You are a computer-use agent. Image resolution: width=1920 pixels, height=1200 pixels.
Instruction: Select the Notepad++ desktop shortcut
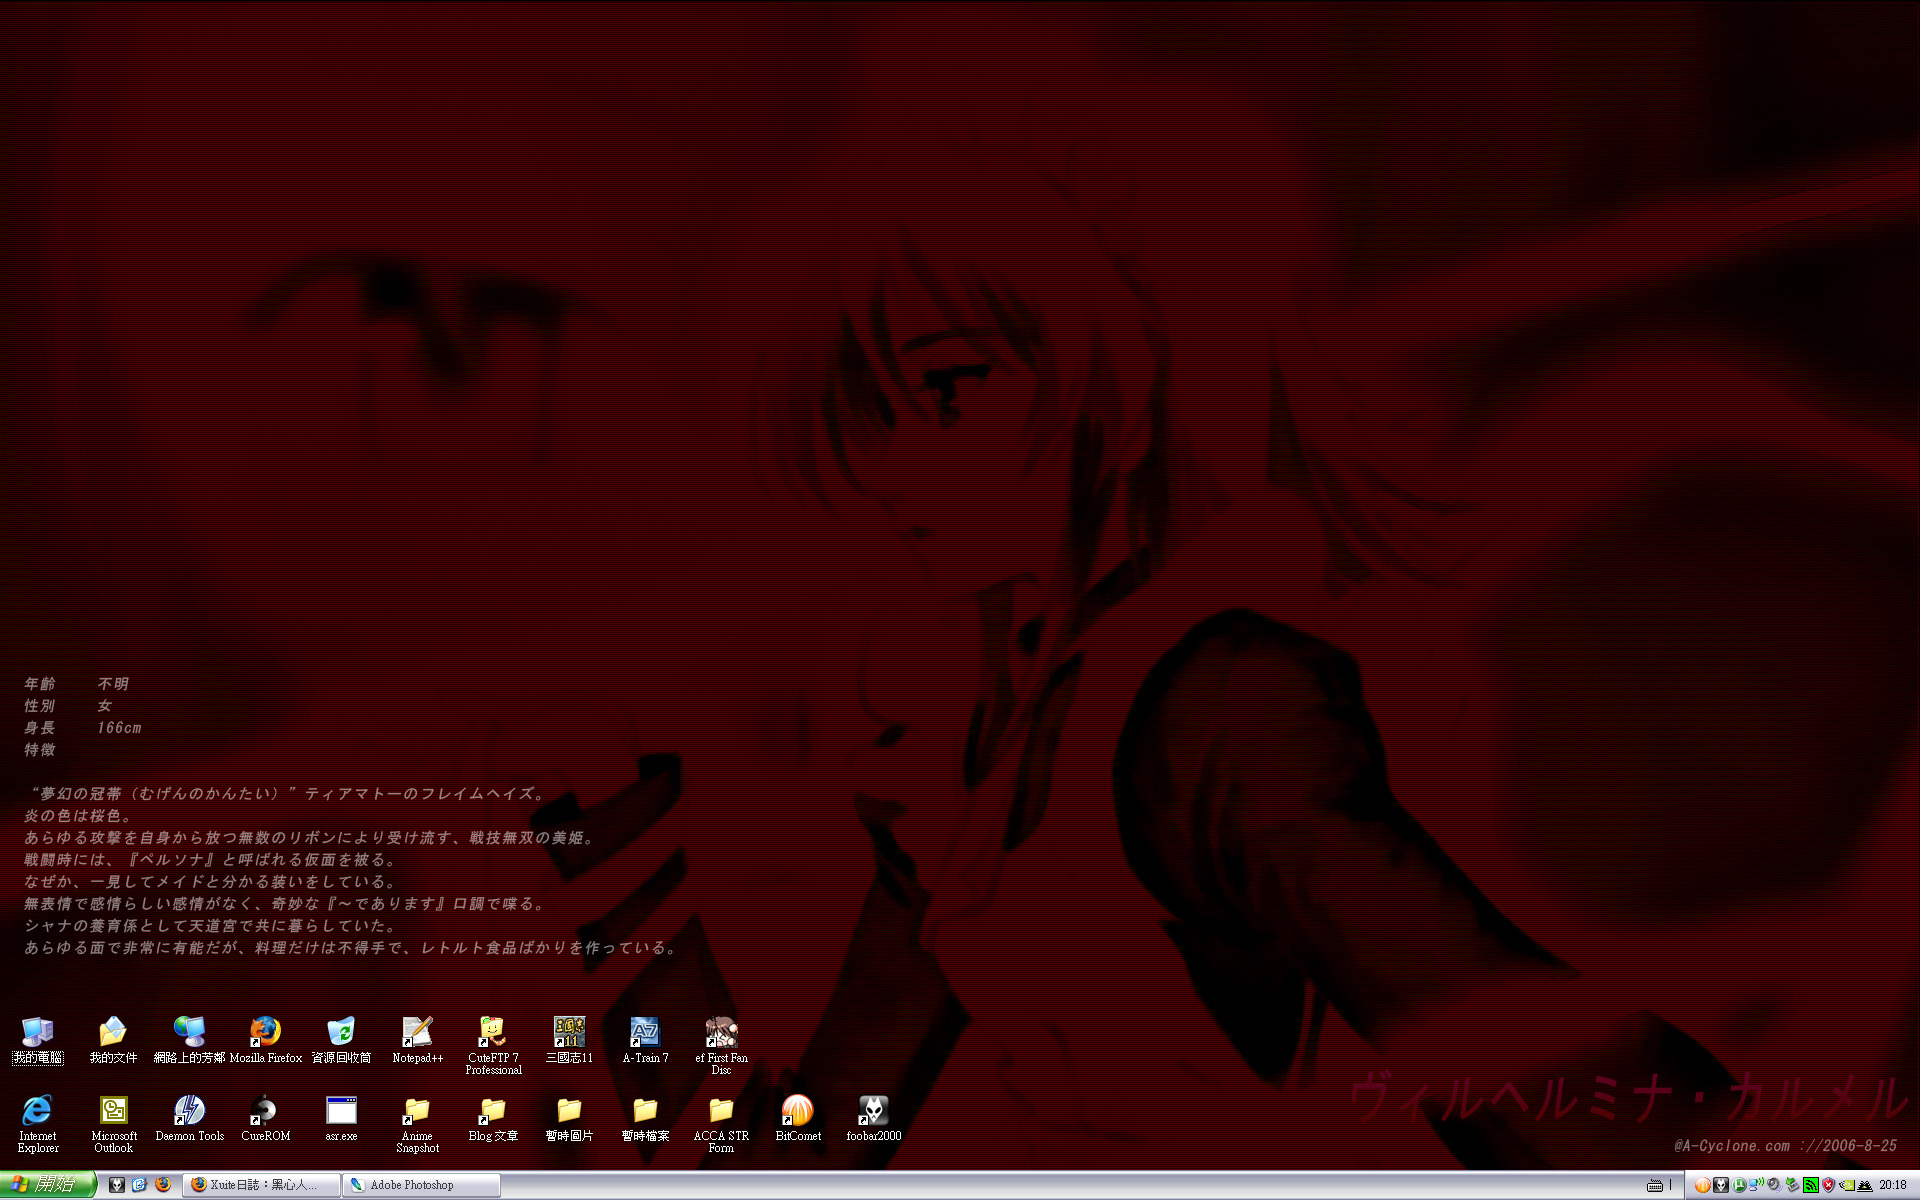point(417,1040)
